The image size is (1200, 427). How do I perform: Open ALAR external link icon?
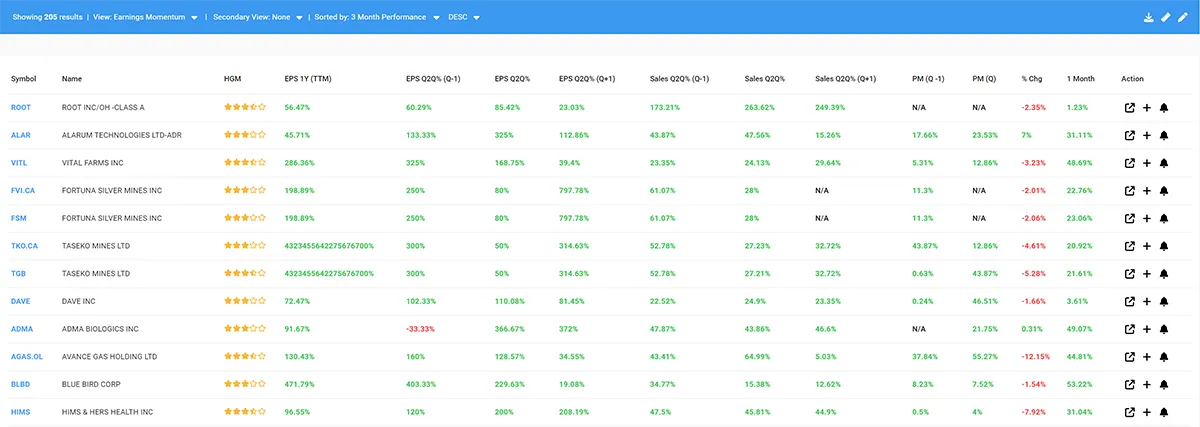(1130, 134)
